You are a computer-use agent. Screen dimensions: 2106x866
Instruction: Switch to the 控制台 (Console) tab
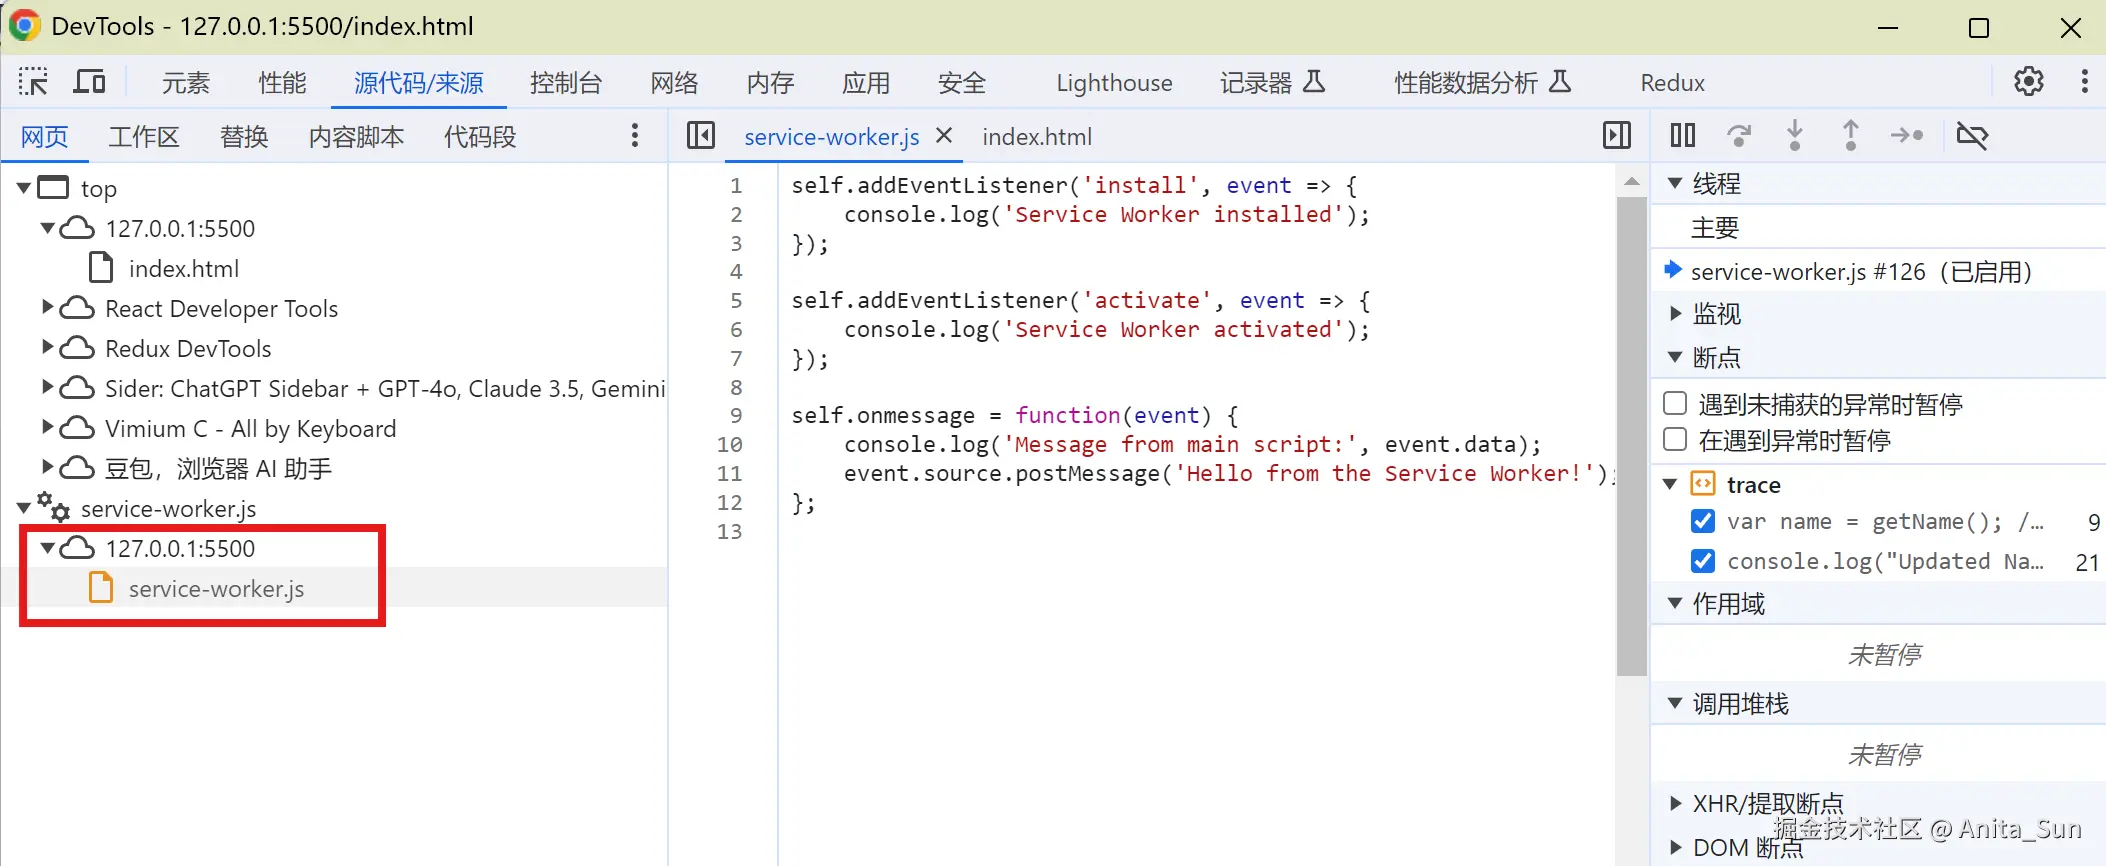[566, 83]
